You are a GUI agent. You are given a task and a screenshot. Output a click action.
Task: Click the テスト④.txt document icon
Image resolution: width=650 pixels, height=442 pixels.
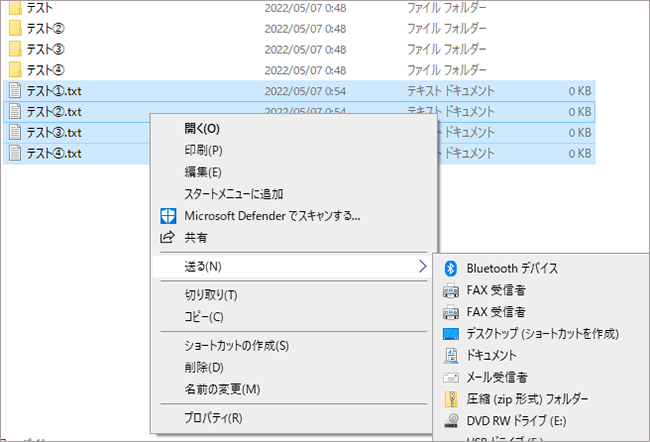coord(15,153)
